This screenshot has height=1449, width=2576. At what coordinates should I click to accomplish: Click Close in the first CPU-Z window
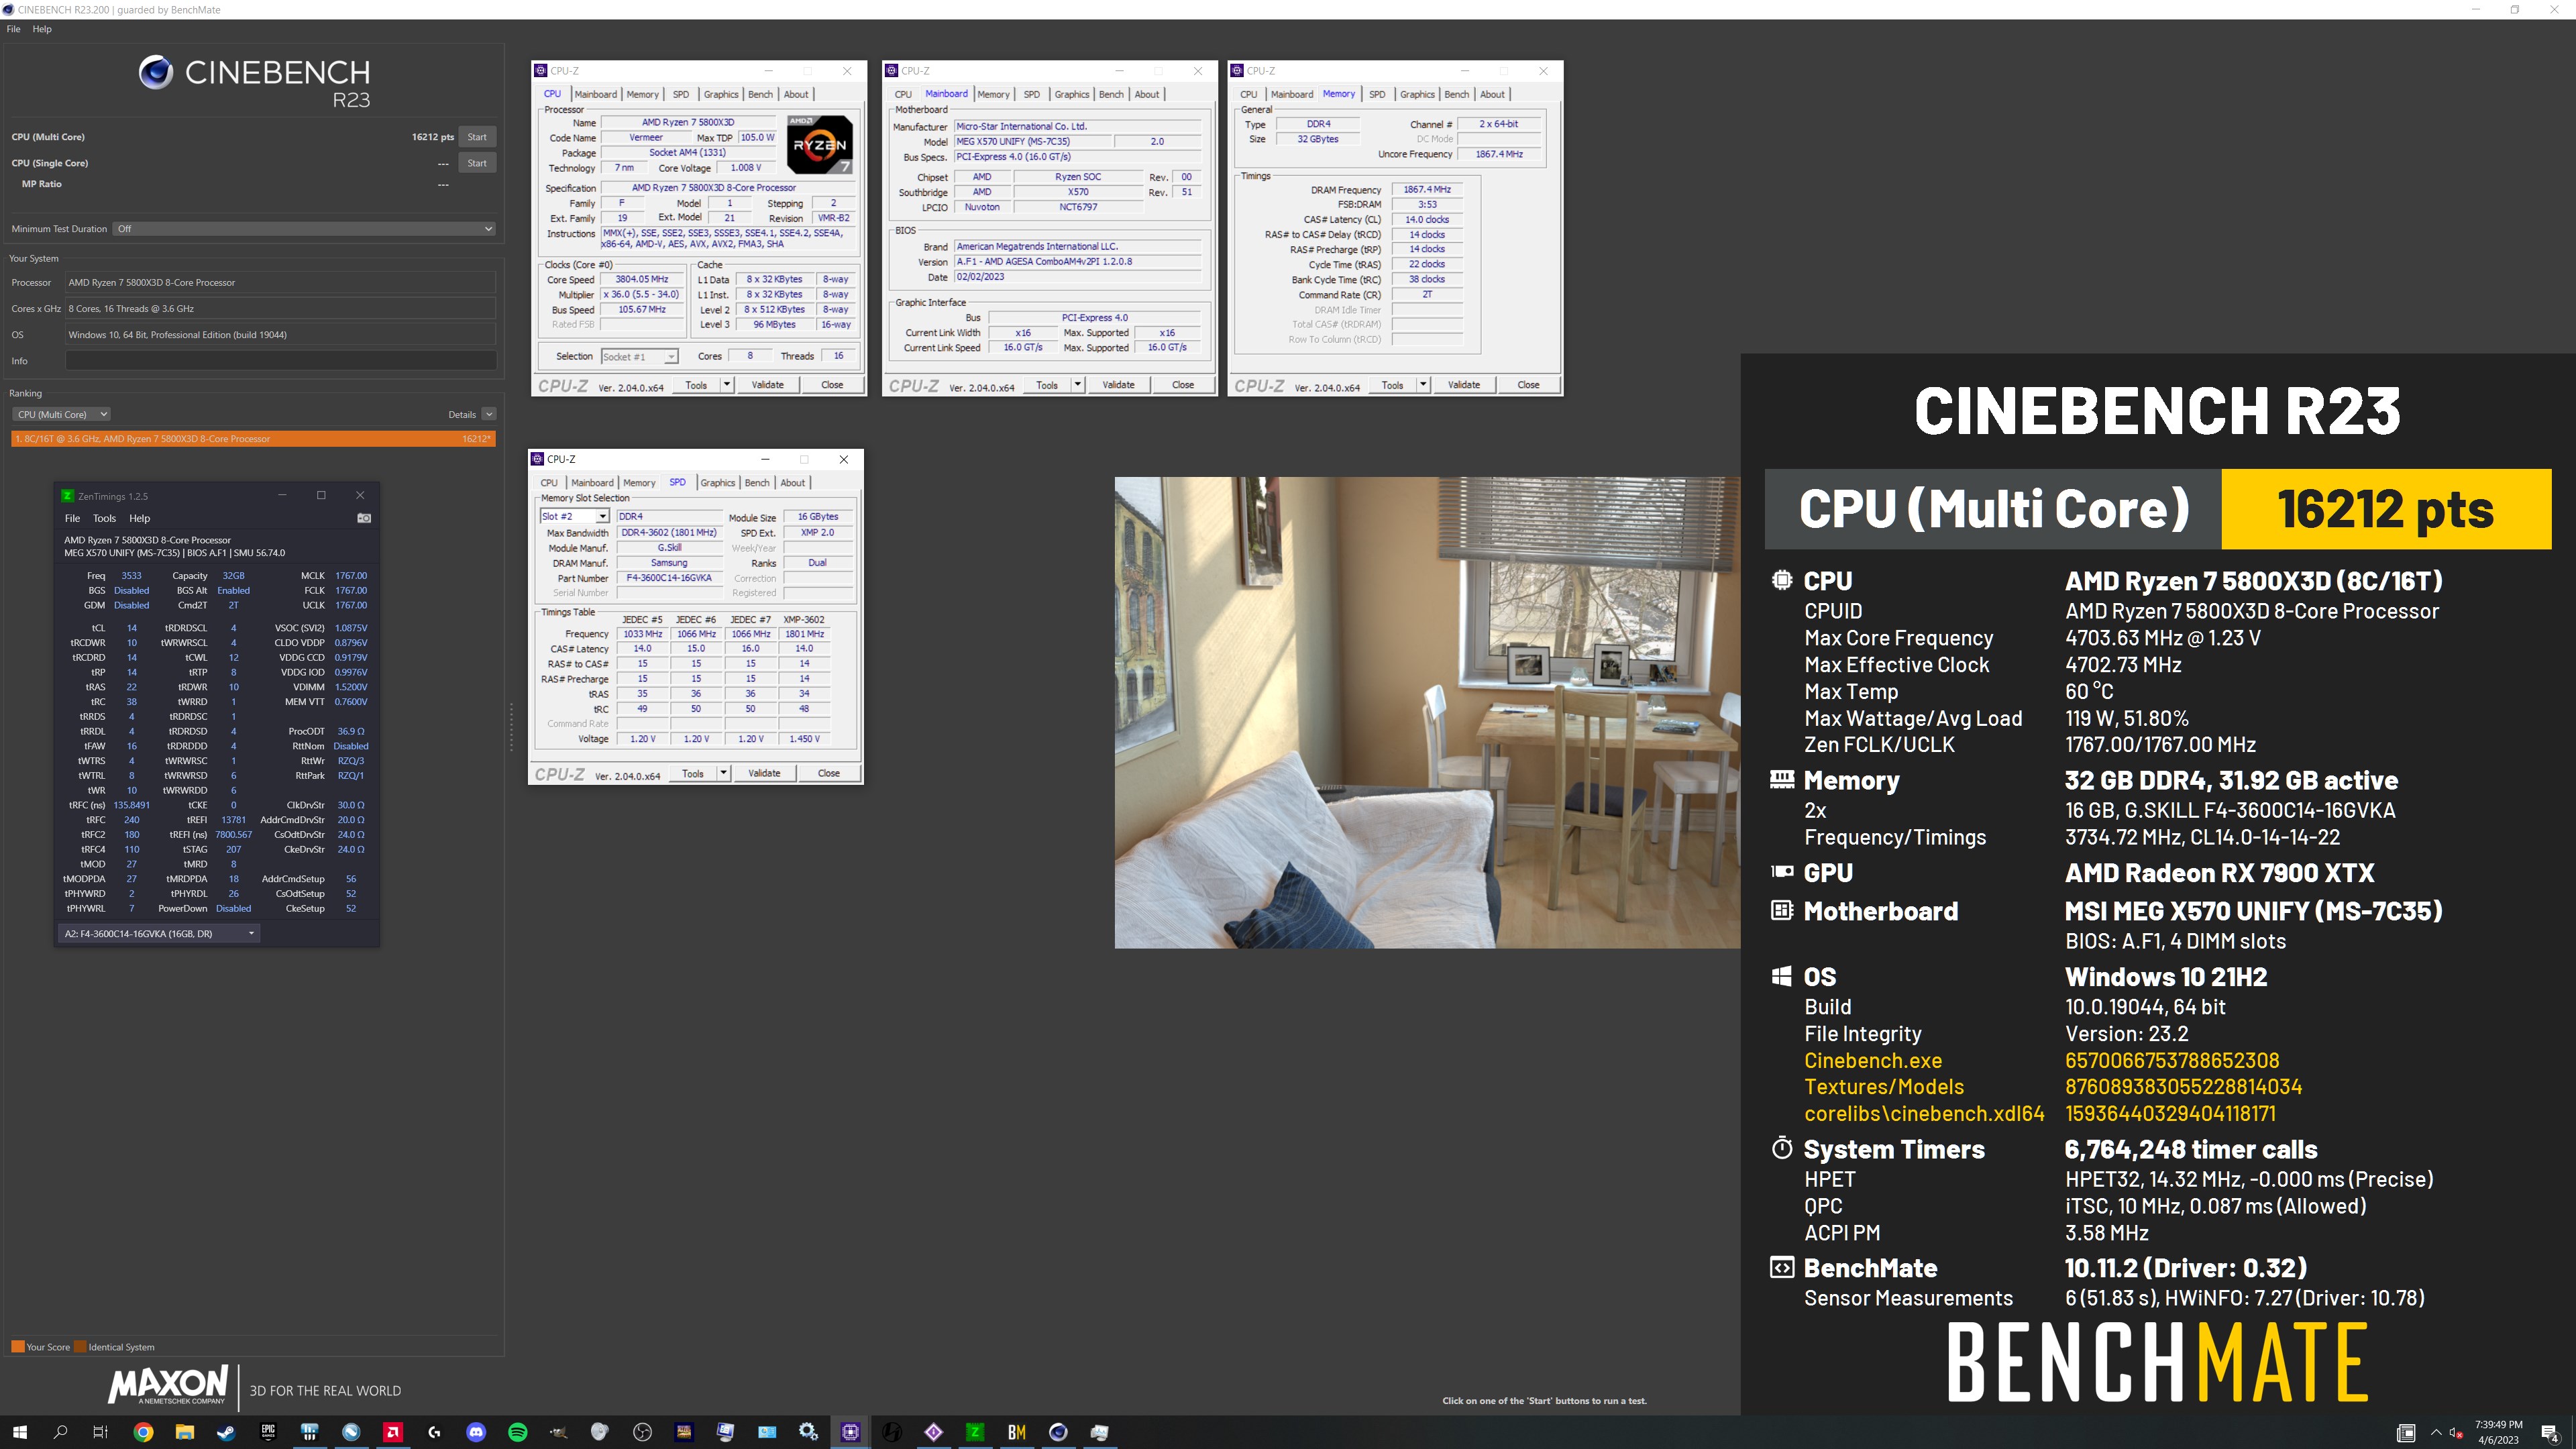832,385
